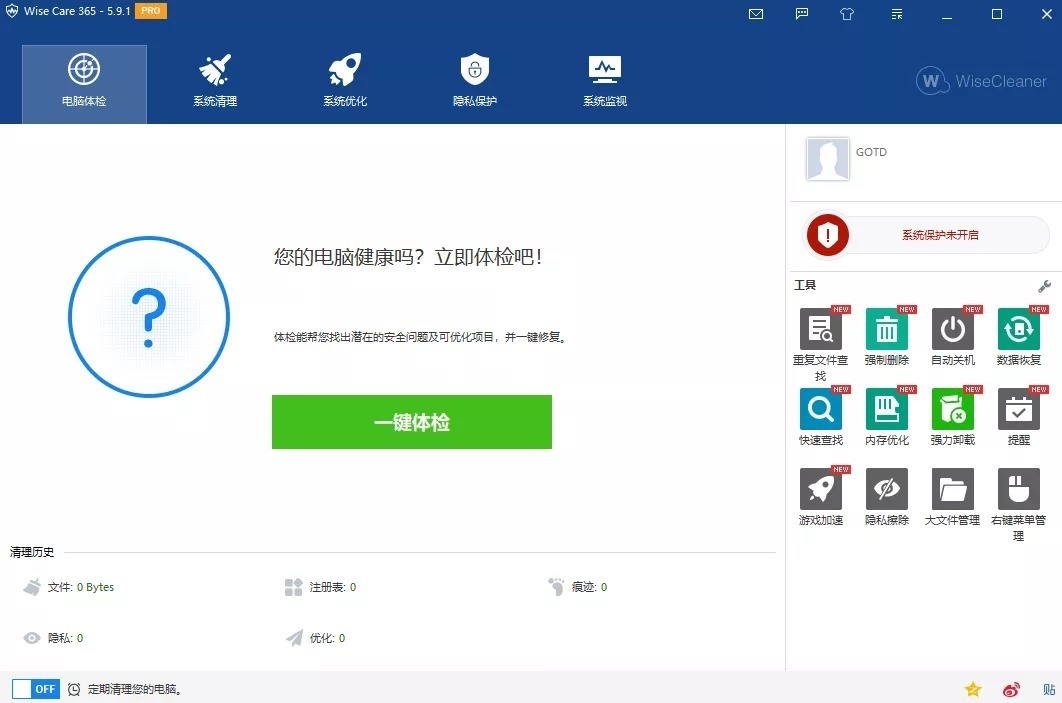
Task: Toggle the scheduled cleanup OFF switch
Action: point(36,689)
